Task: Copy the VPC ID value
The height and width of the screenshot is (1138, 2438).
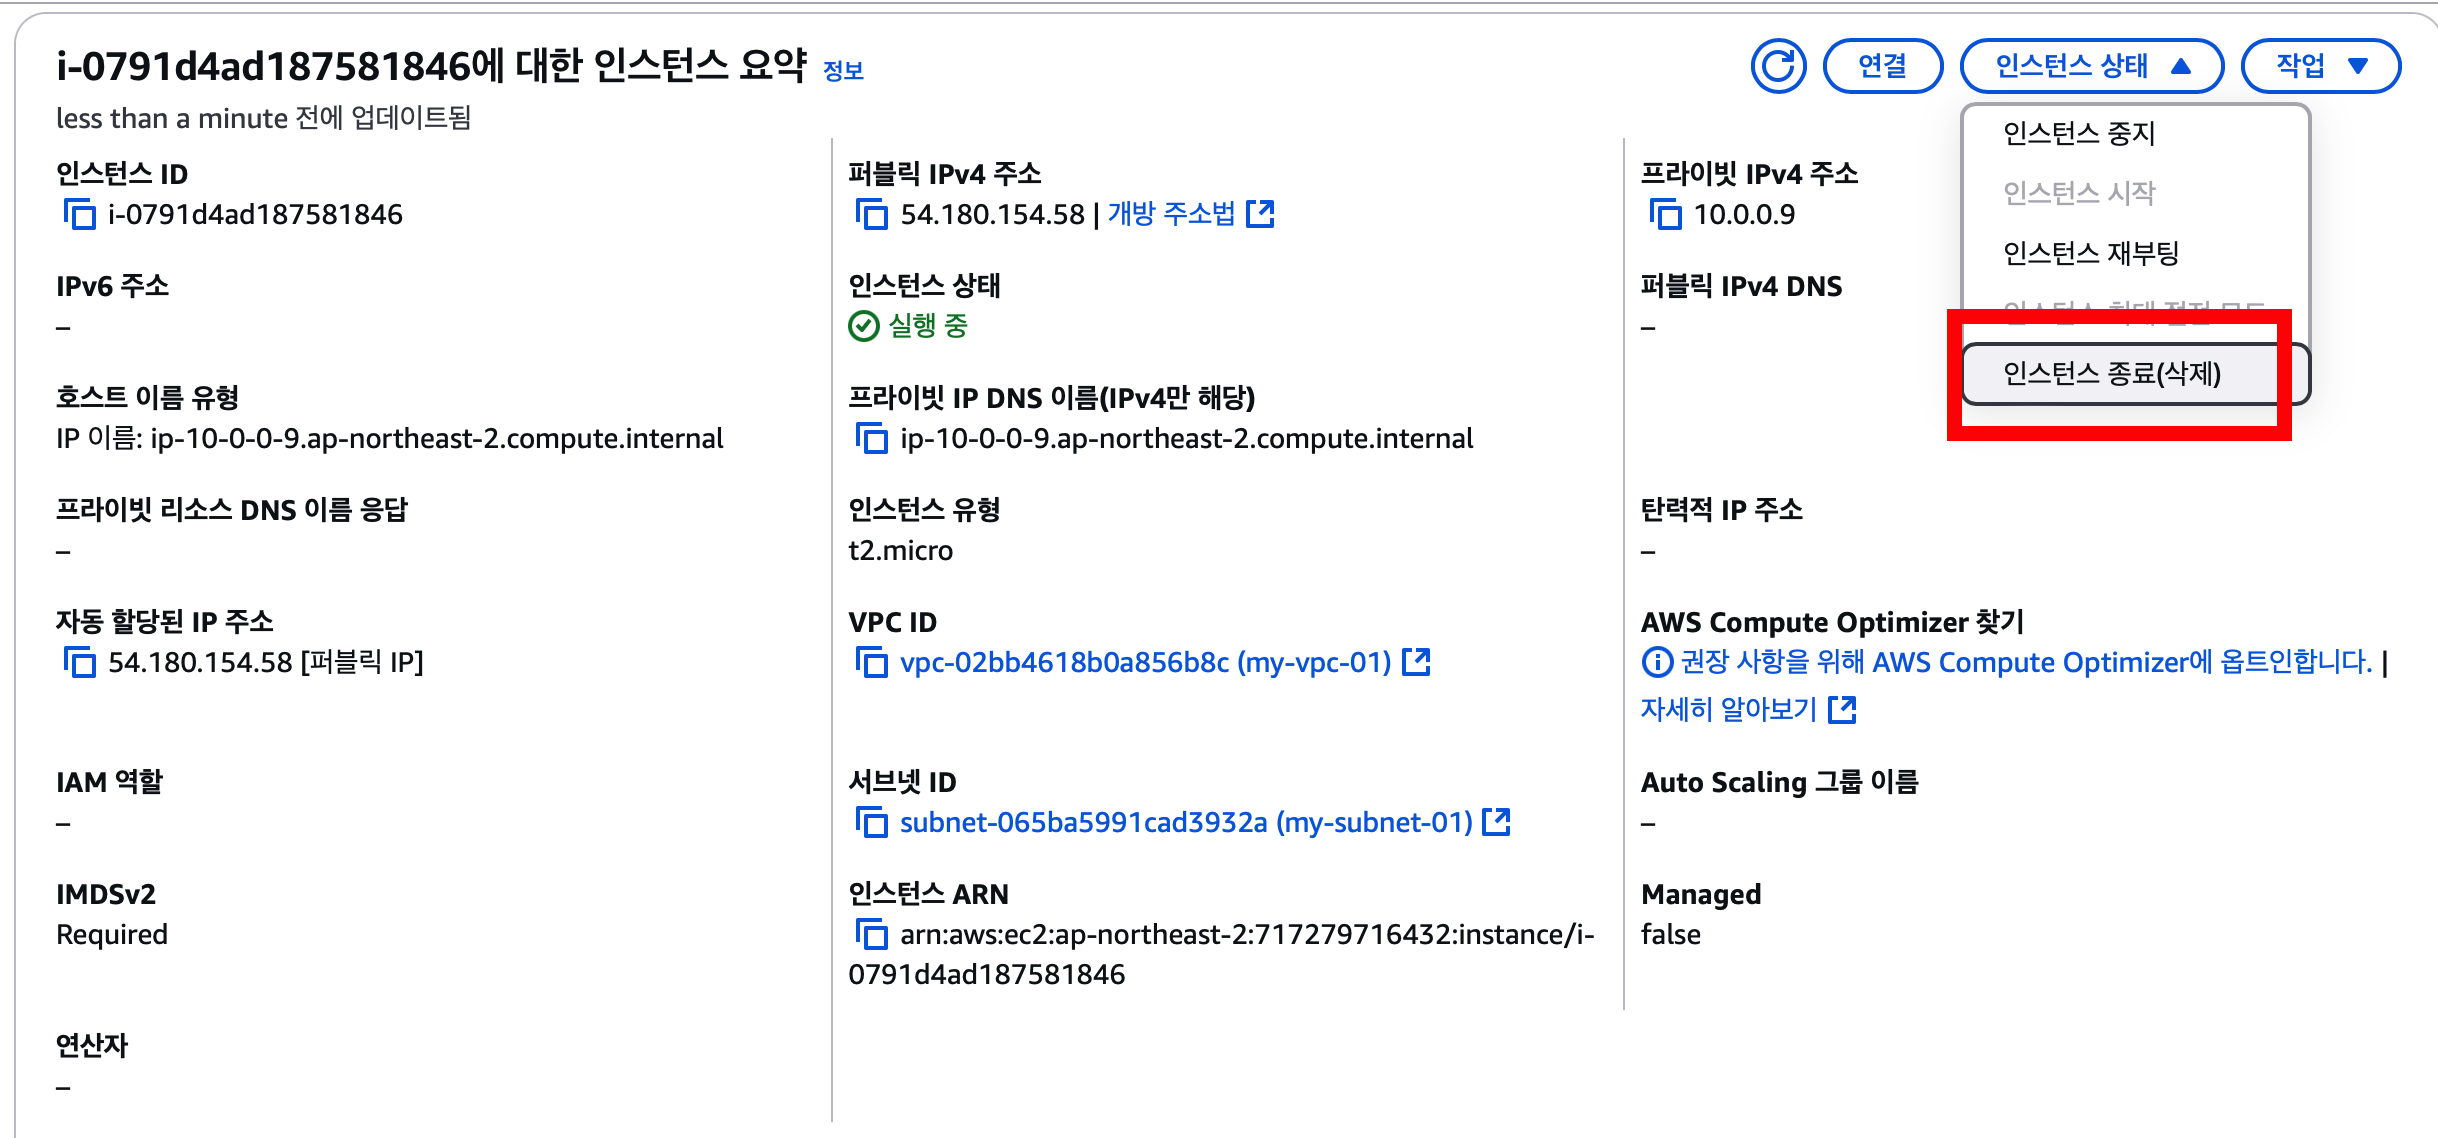Action: tap(871, 662)
